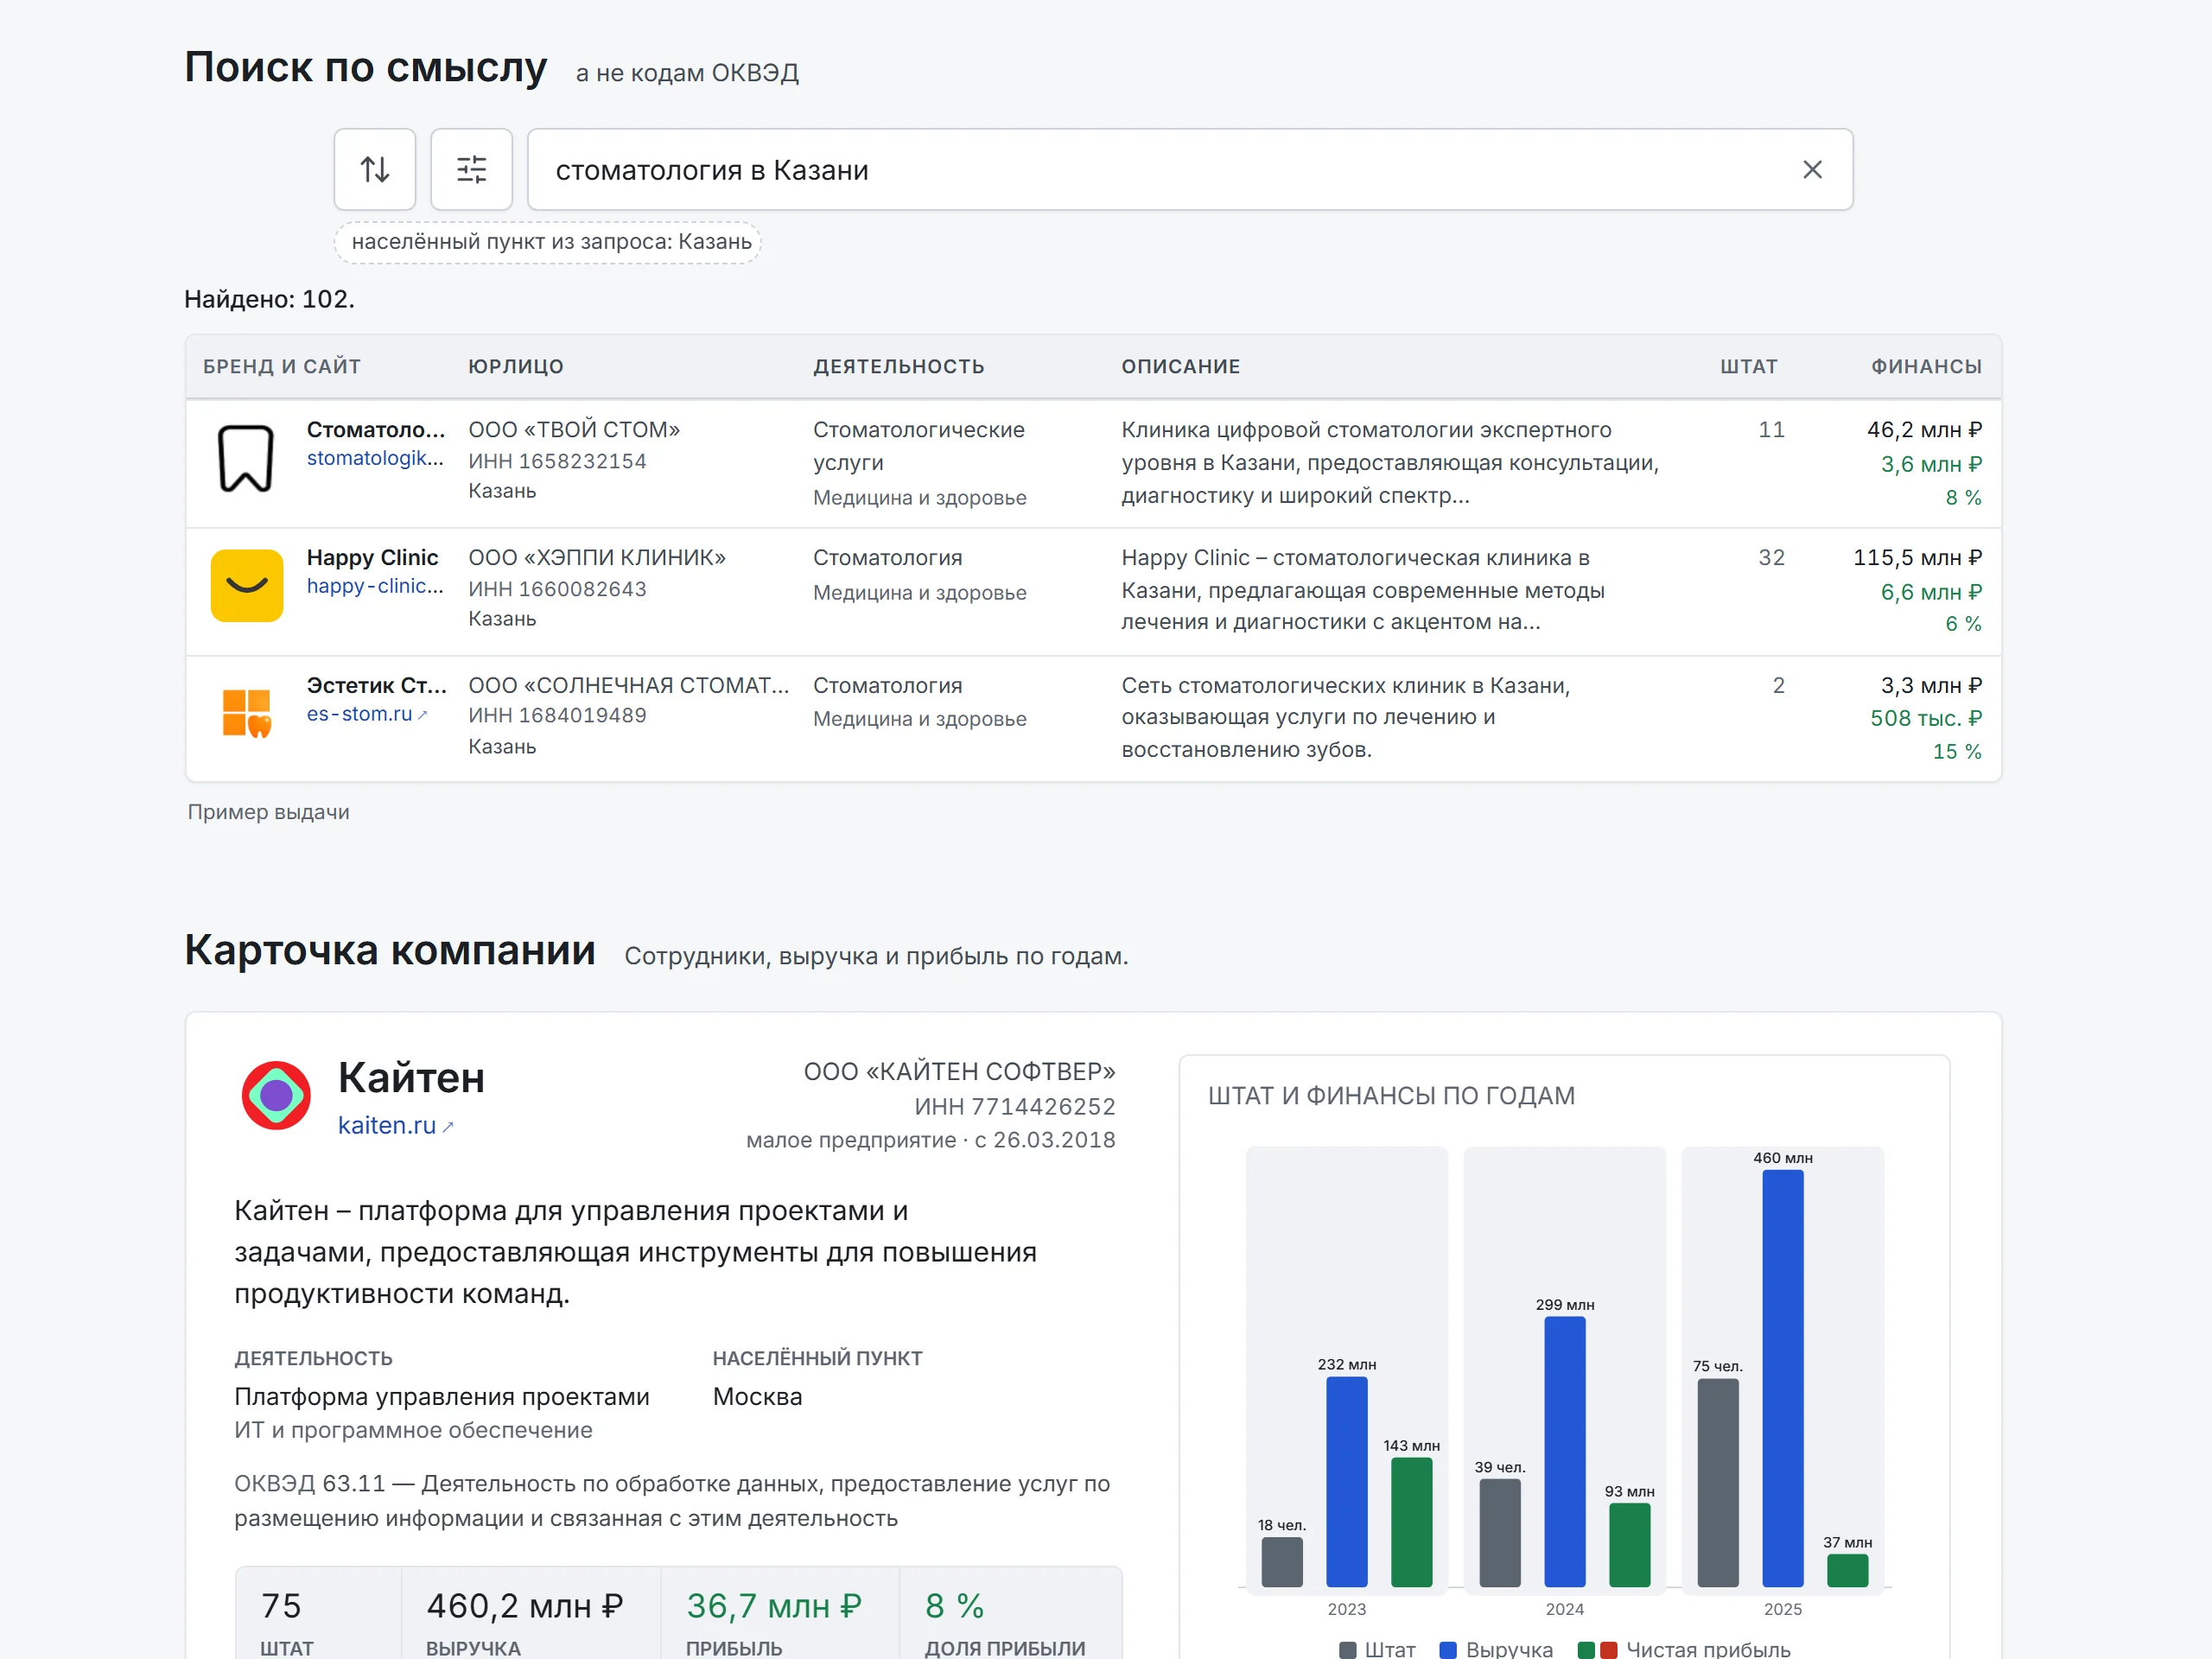Click the 'Платформа управления проектами' activity text
2212x1659 pixels.
442,1397
